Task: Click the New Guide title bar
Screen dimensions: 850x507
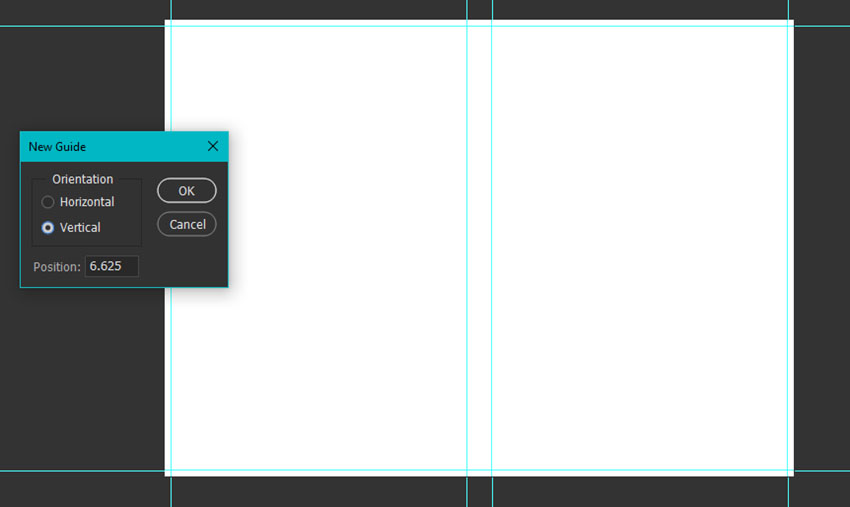Action: tap(124, 146)
